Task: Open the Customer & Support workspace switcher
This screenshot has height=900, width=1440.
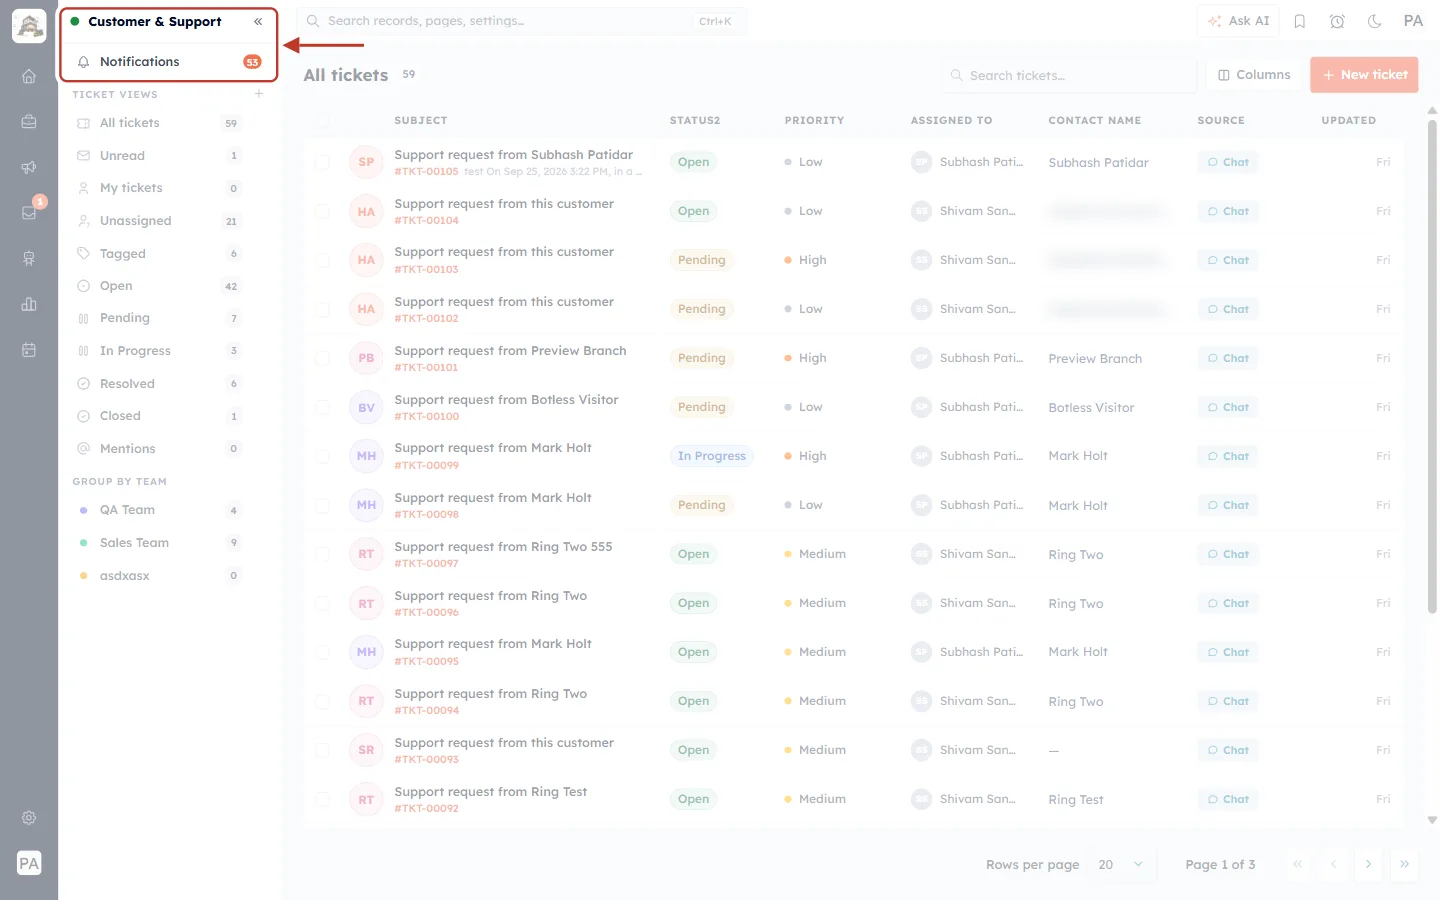Action: click(x=155, y=21)
